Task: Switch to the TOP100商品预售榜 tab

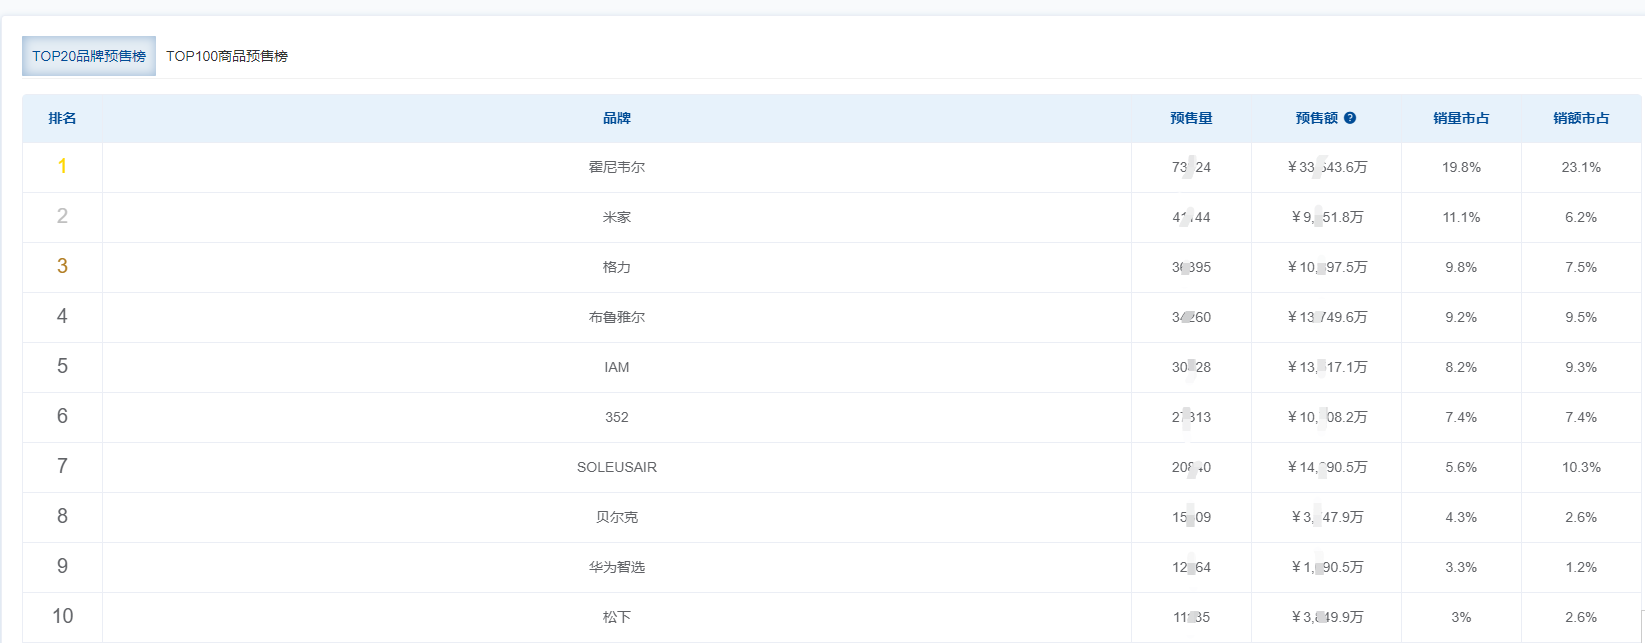Action: 227,56
